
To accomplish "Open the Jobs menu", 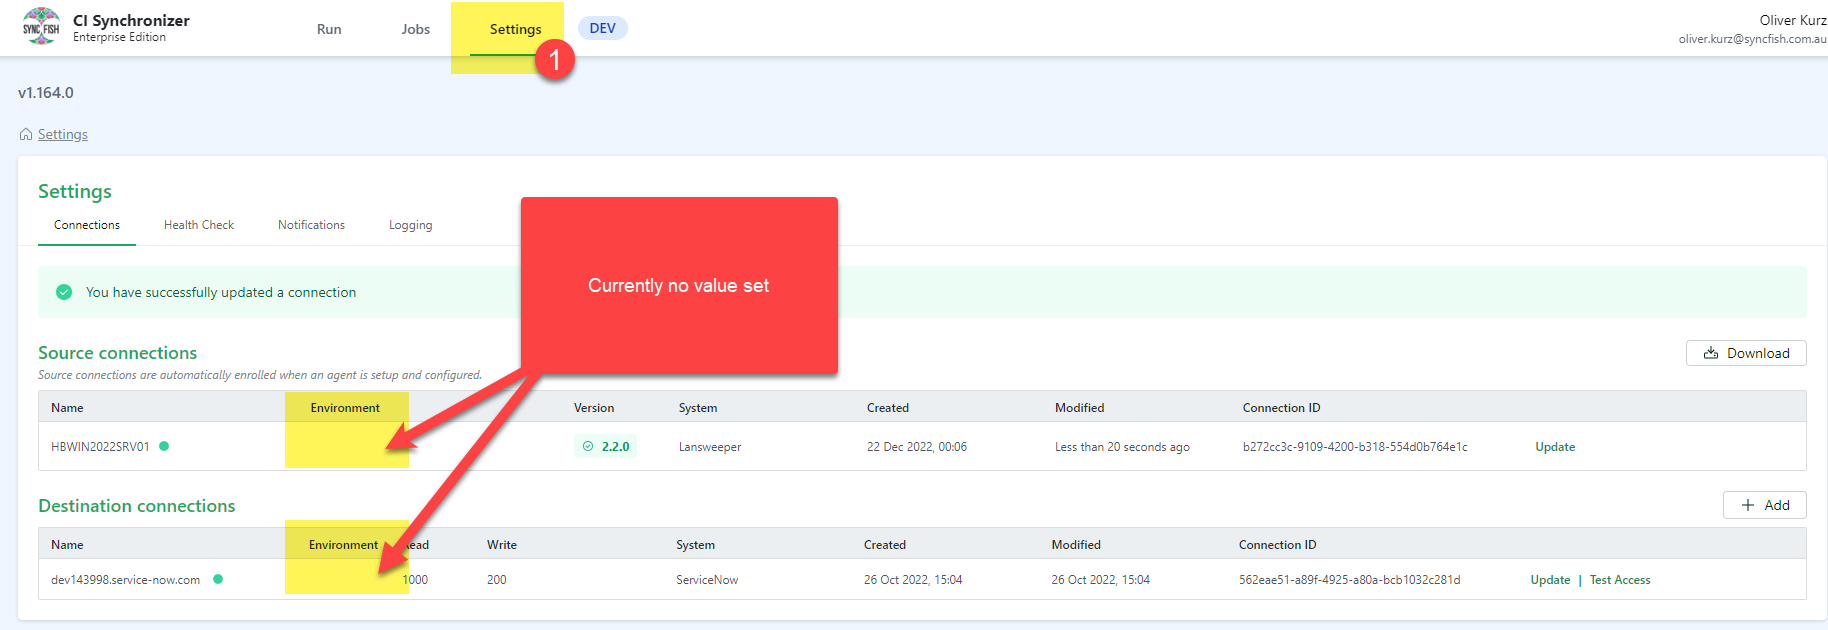I will 416,29.
